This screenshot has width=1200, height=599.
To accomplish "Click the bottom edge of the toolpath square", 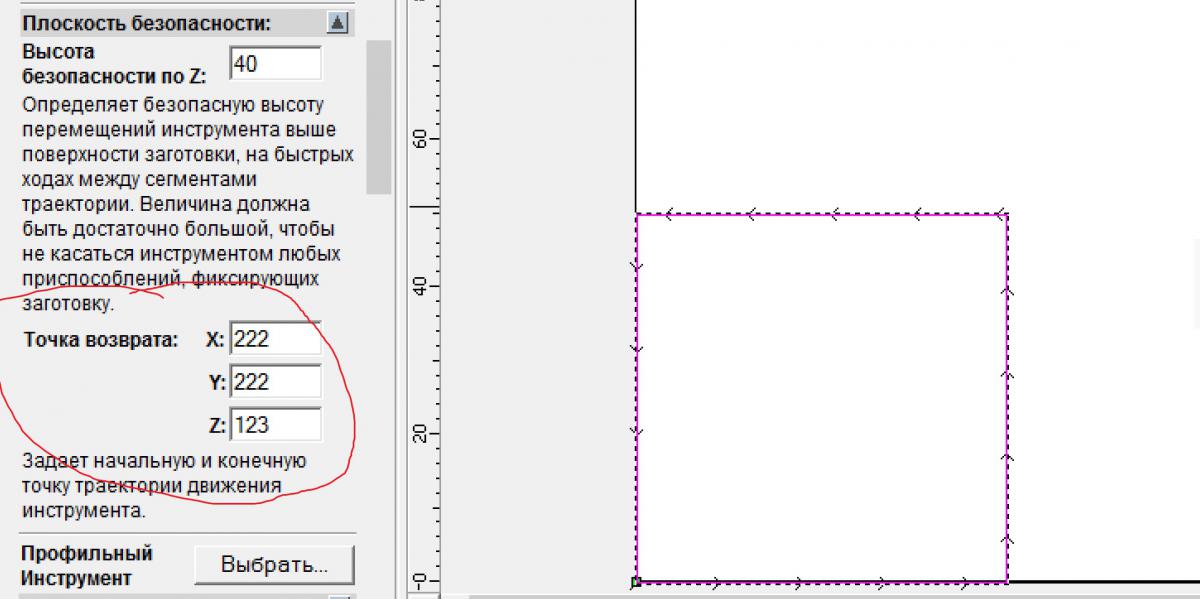I will 820,581.
